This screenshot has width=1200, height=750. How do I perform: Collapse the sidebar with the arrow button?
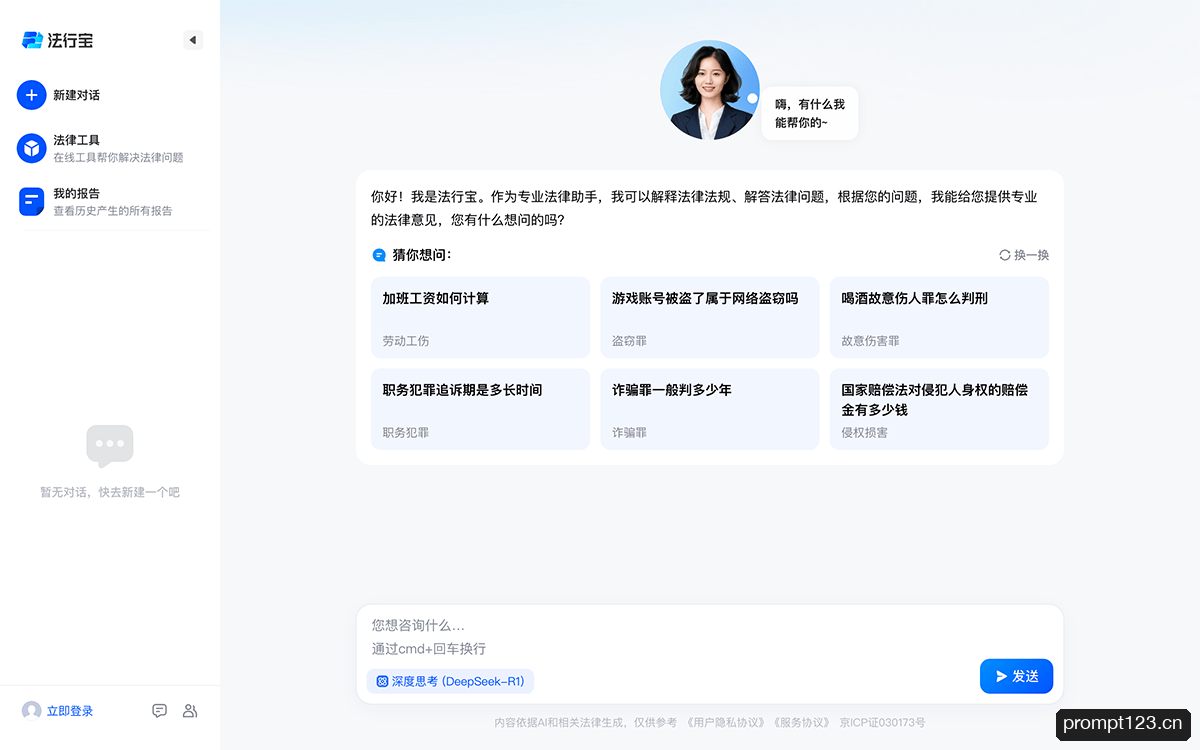tap(193, 40)
